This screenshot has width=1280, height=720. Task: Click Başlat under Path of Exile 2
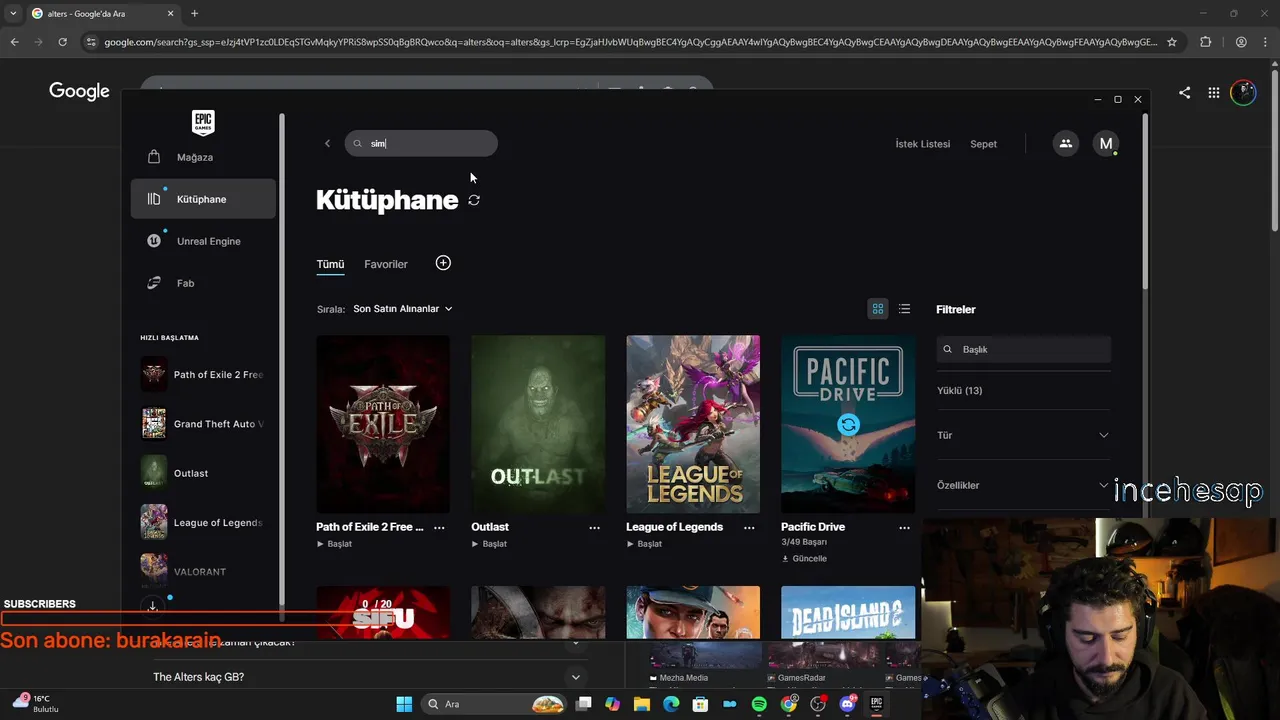(x=335, y=544)
